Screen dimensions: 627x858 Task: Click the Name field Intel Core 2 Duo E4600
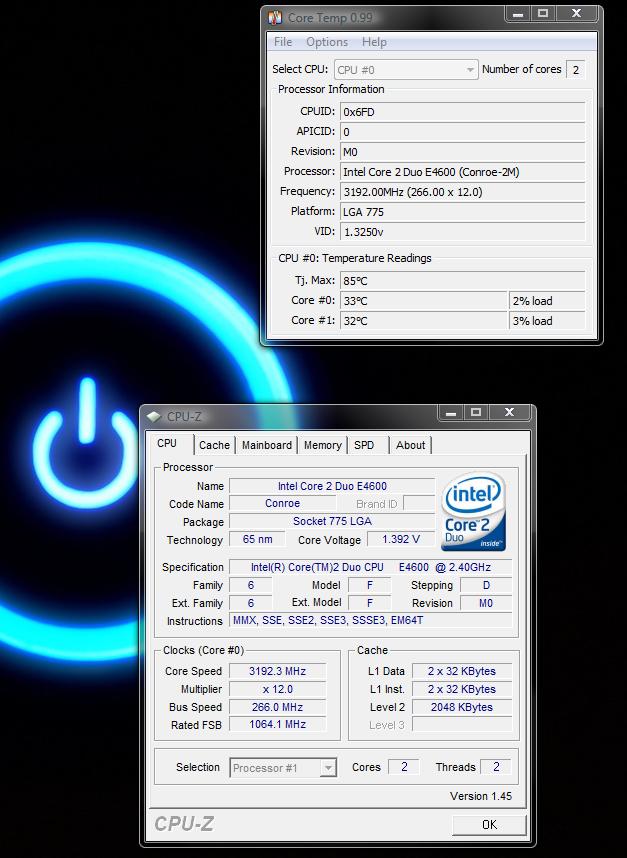tap(332, 486)
